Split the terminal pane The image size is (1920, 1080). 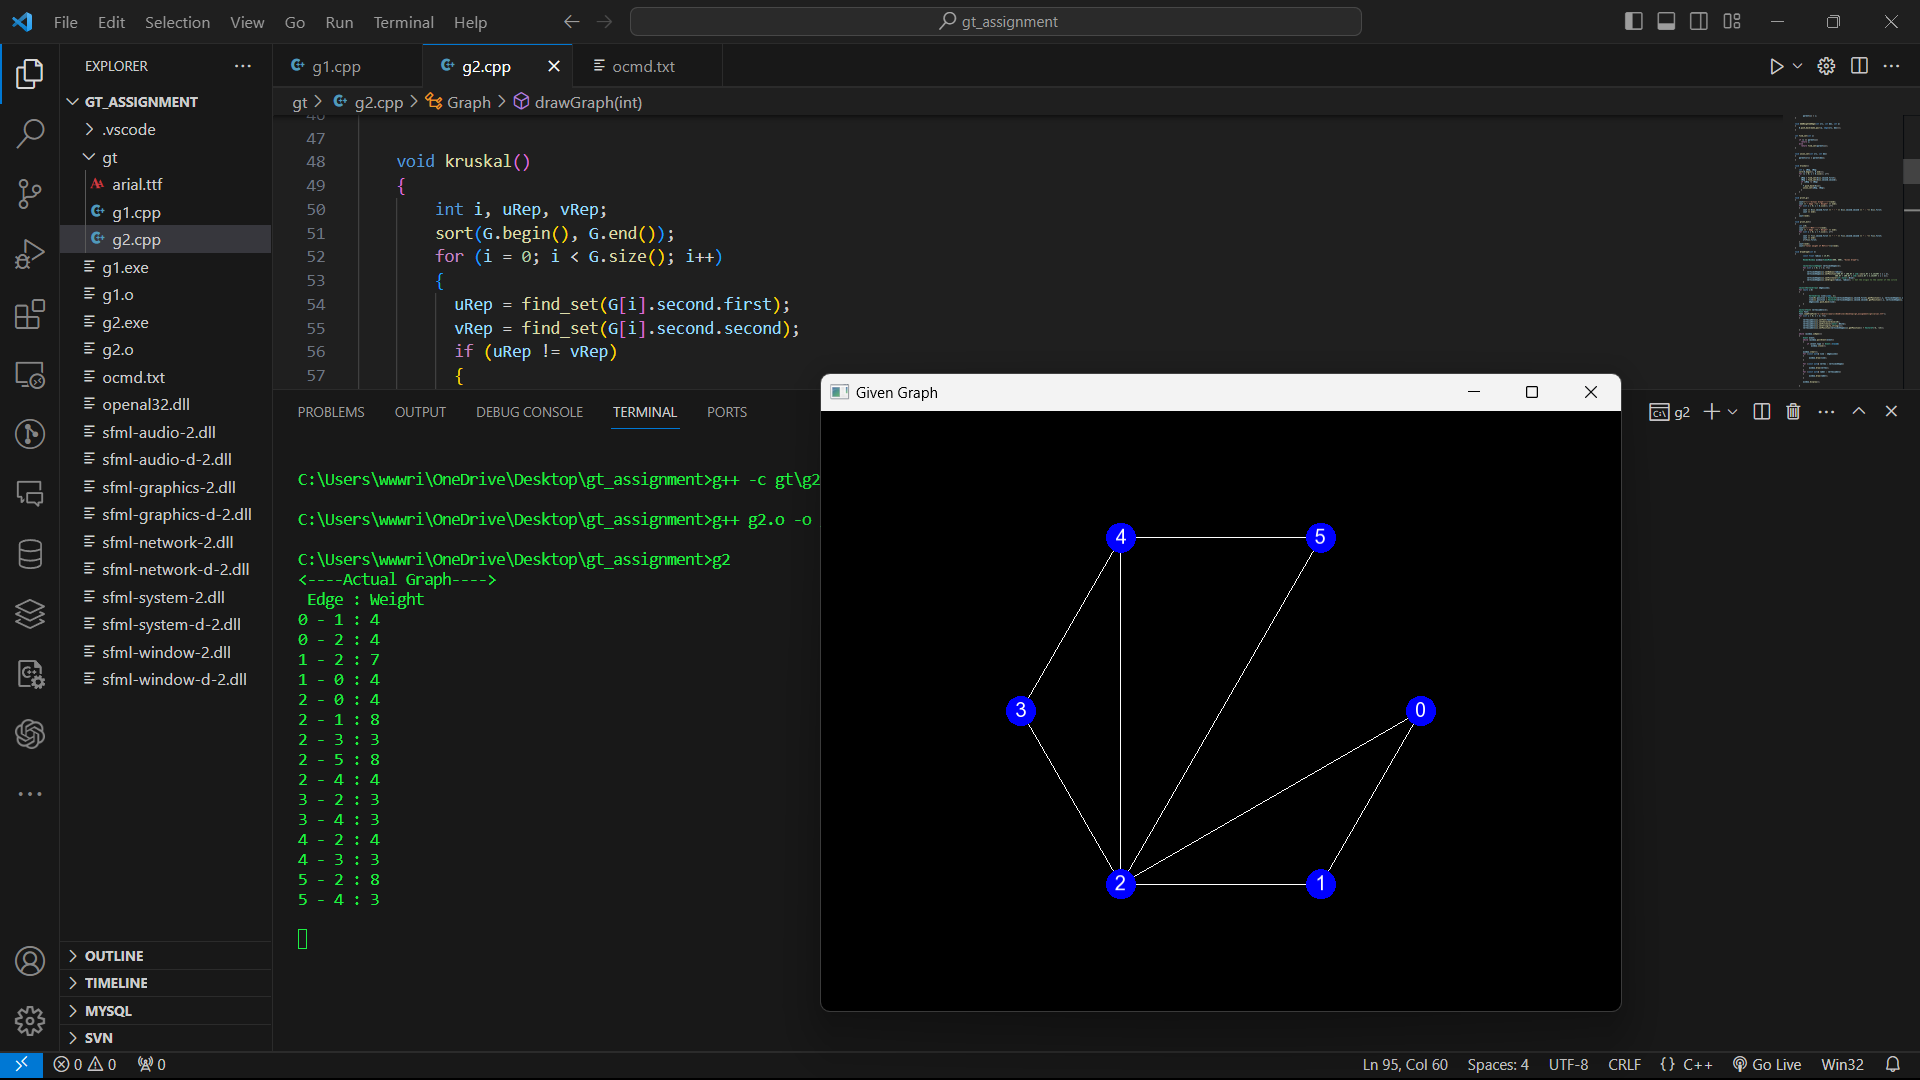click(x=1762, y=412)
